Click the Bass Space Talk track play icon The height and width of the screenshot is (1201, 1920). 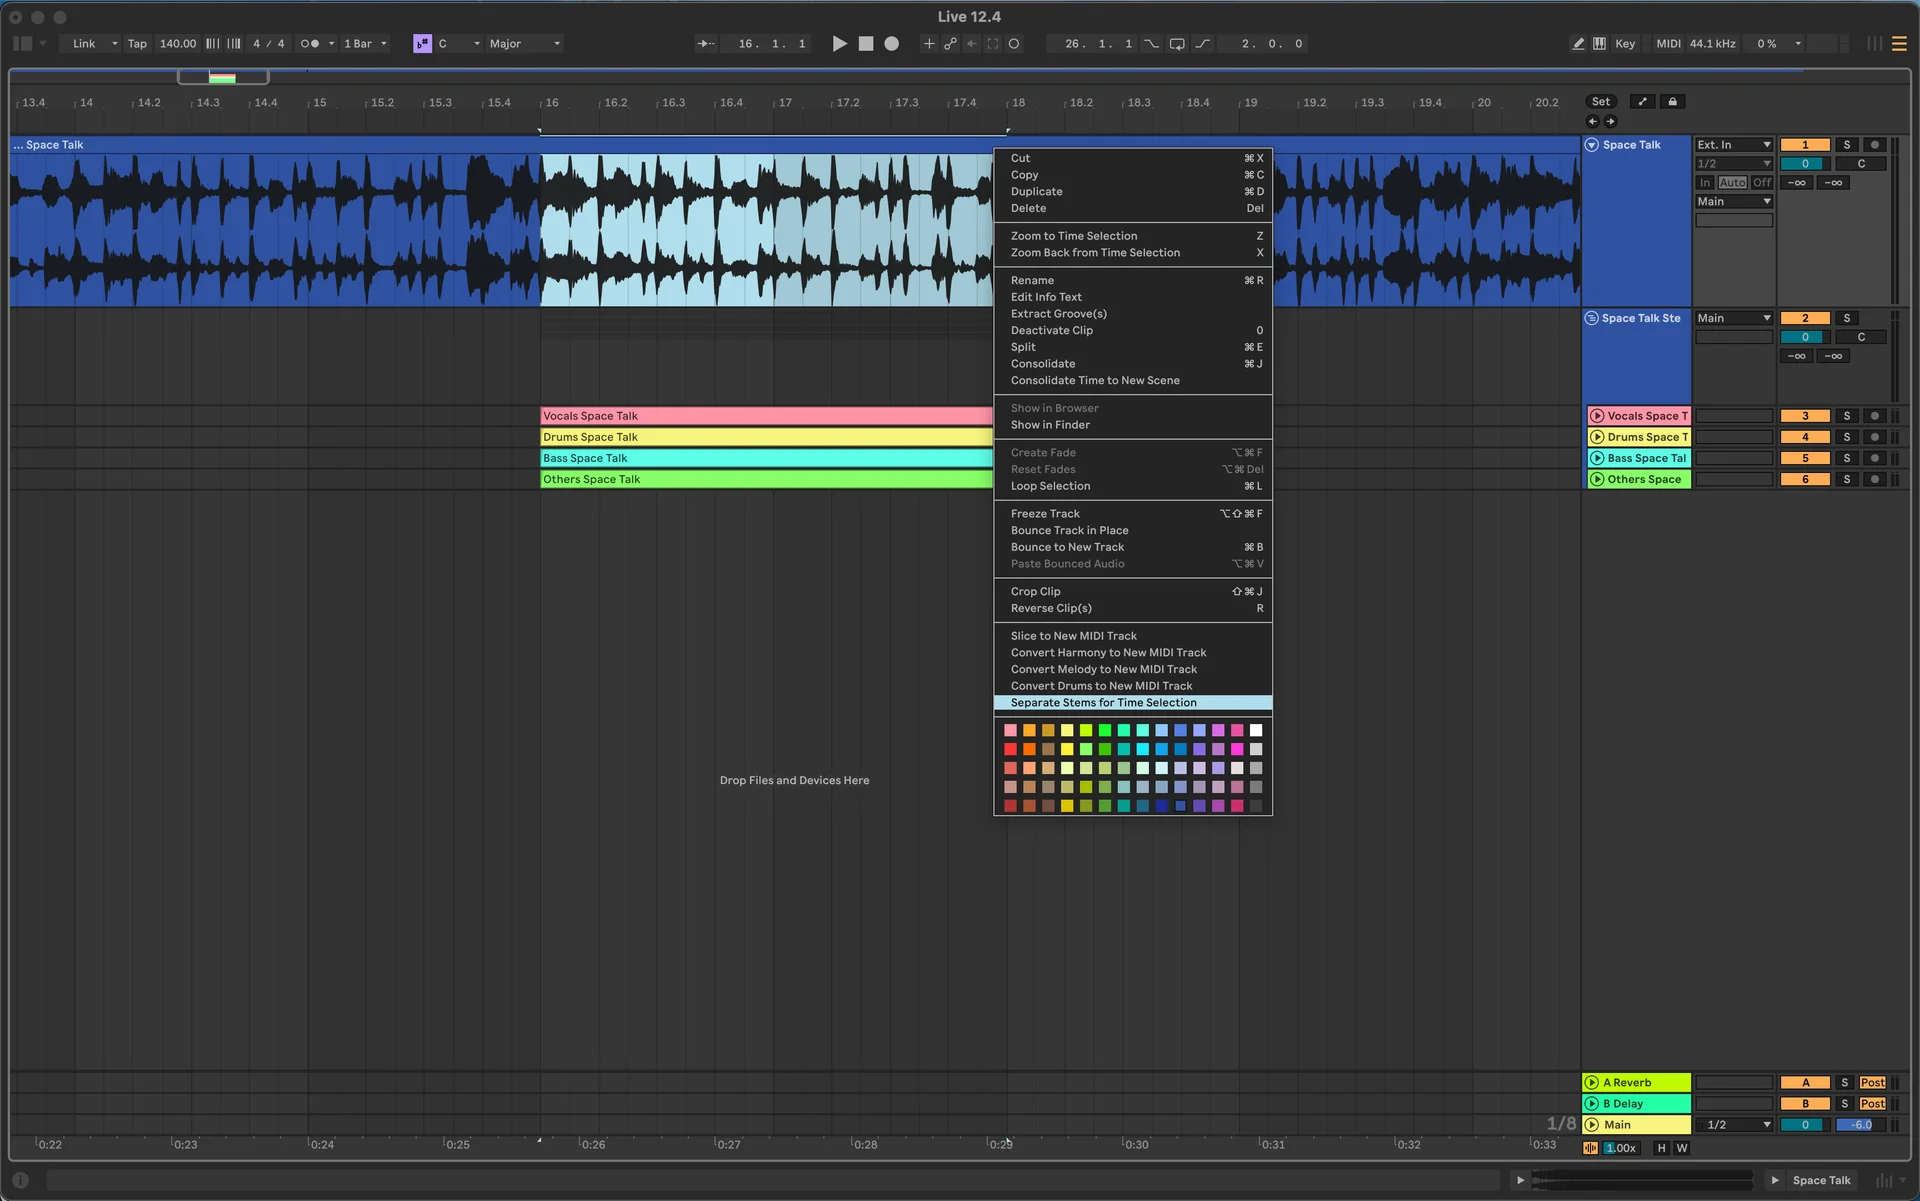1597,458
